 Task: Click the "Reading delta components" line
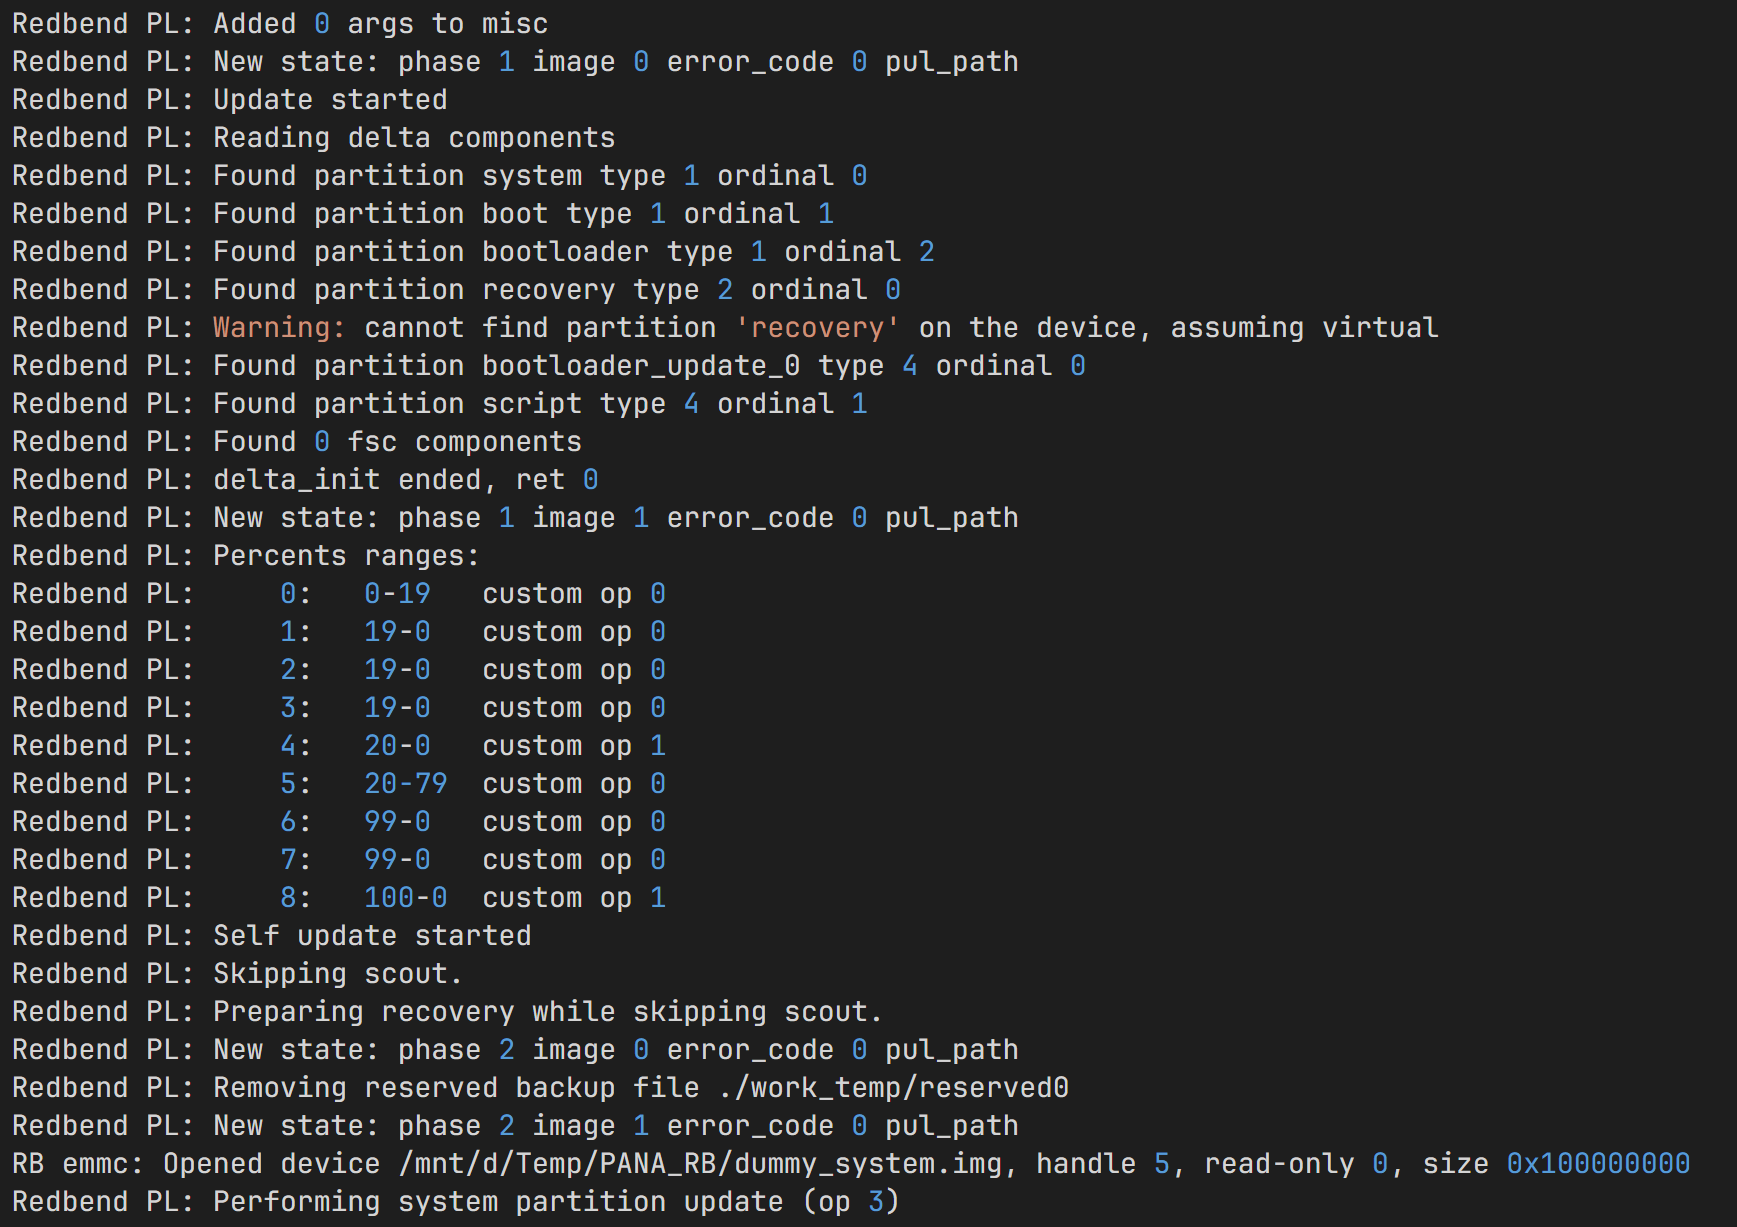coord(414,138)
